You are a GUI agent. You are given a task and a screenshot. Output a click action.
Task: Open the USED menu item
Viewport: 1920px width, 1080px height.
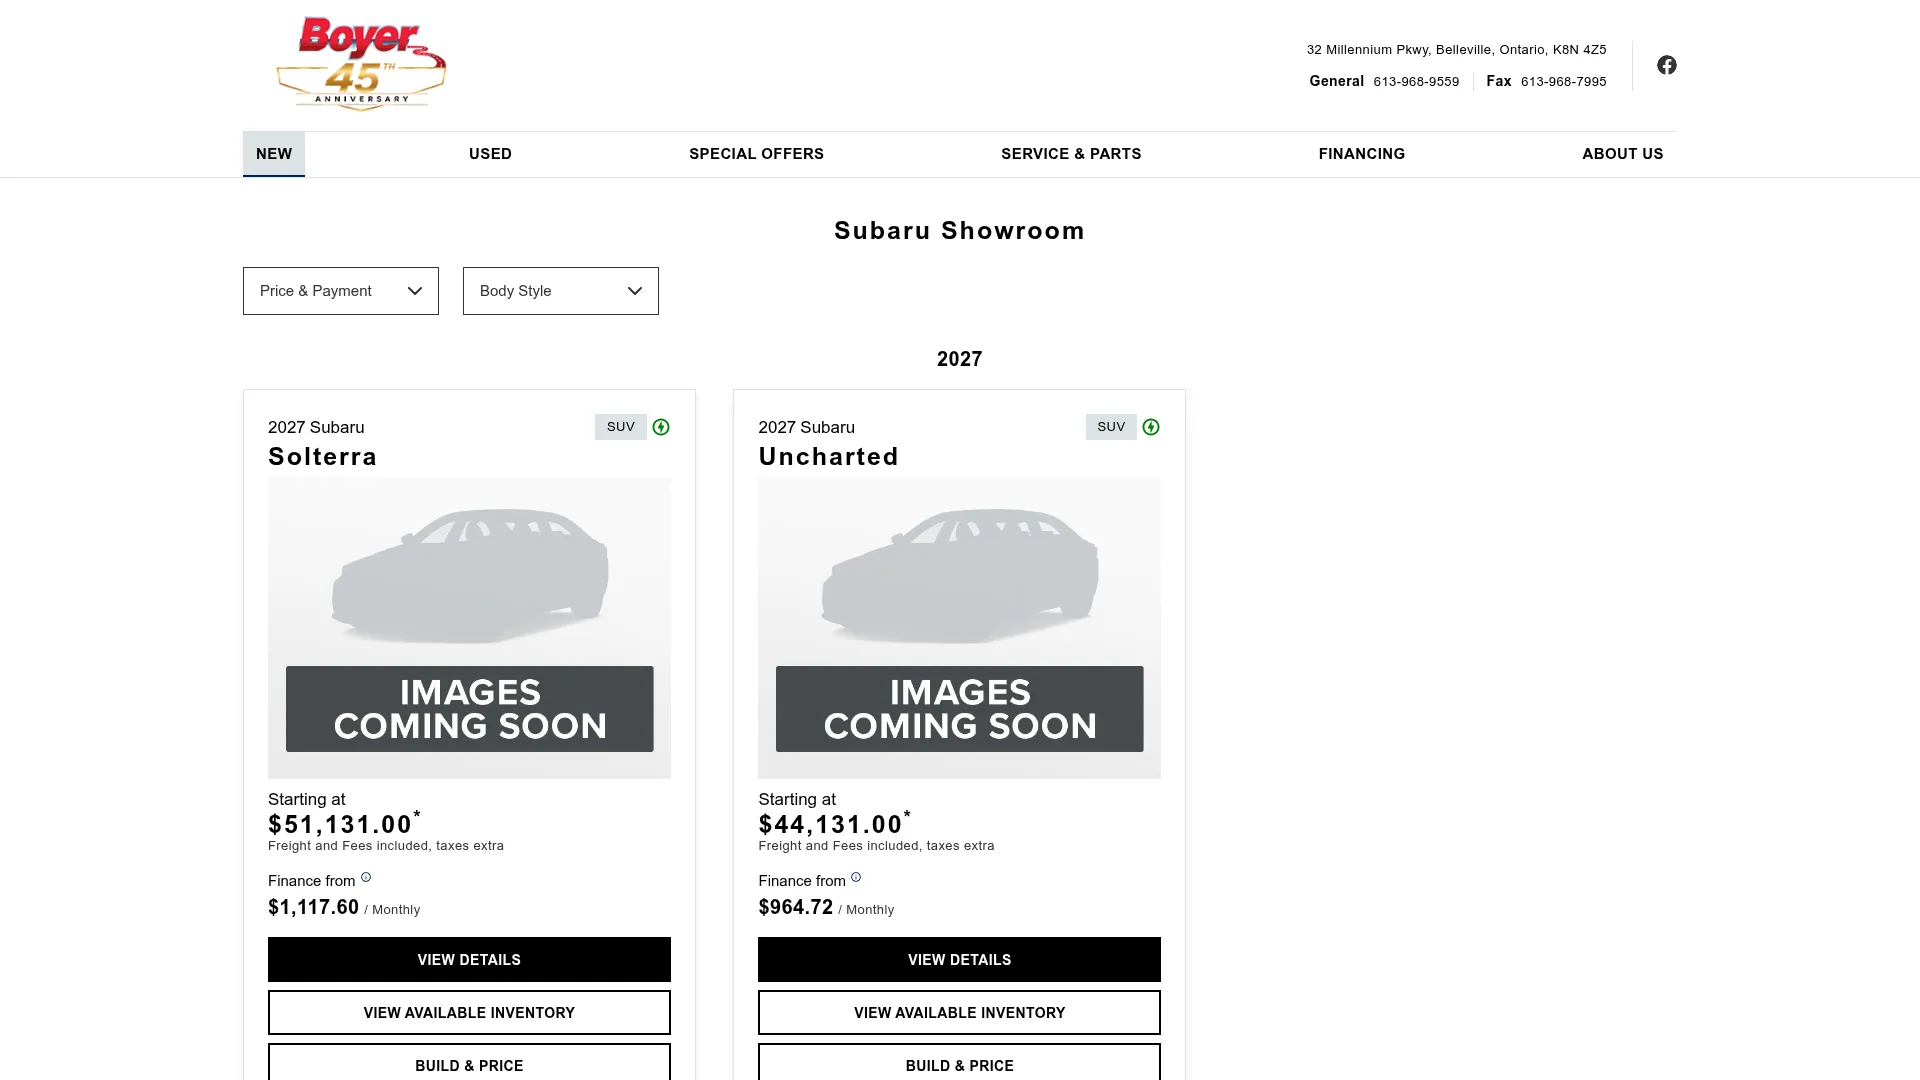[490, 154]
